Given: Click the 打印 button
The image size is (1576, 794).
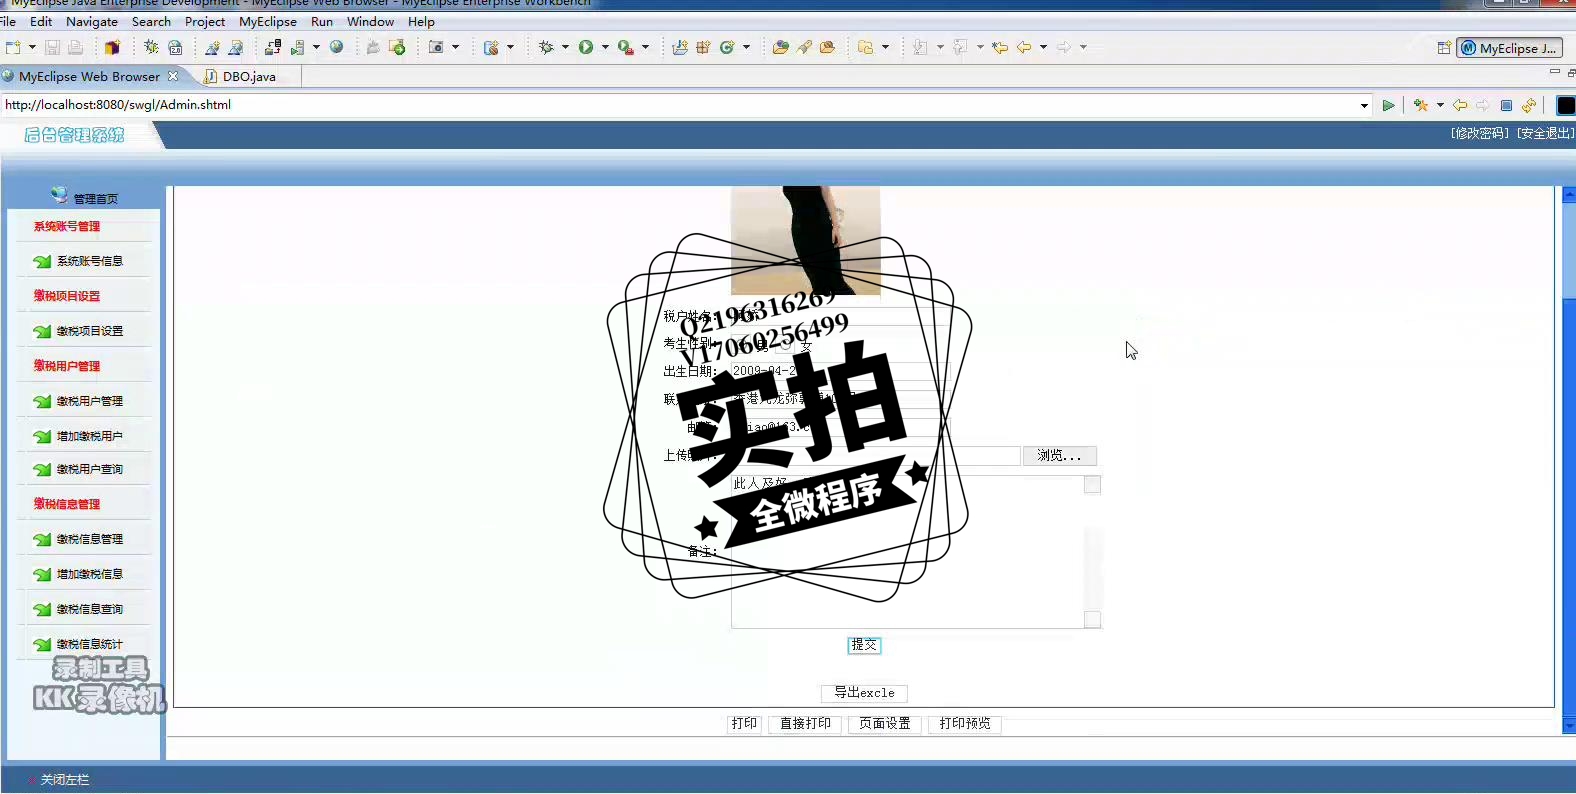Looking at the screenshot, I should (744, 724).
